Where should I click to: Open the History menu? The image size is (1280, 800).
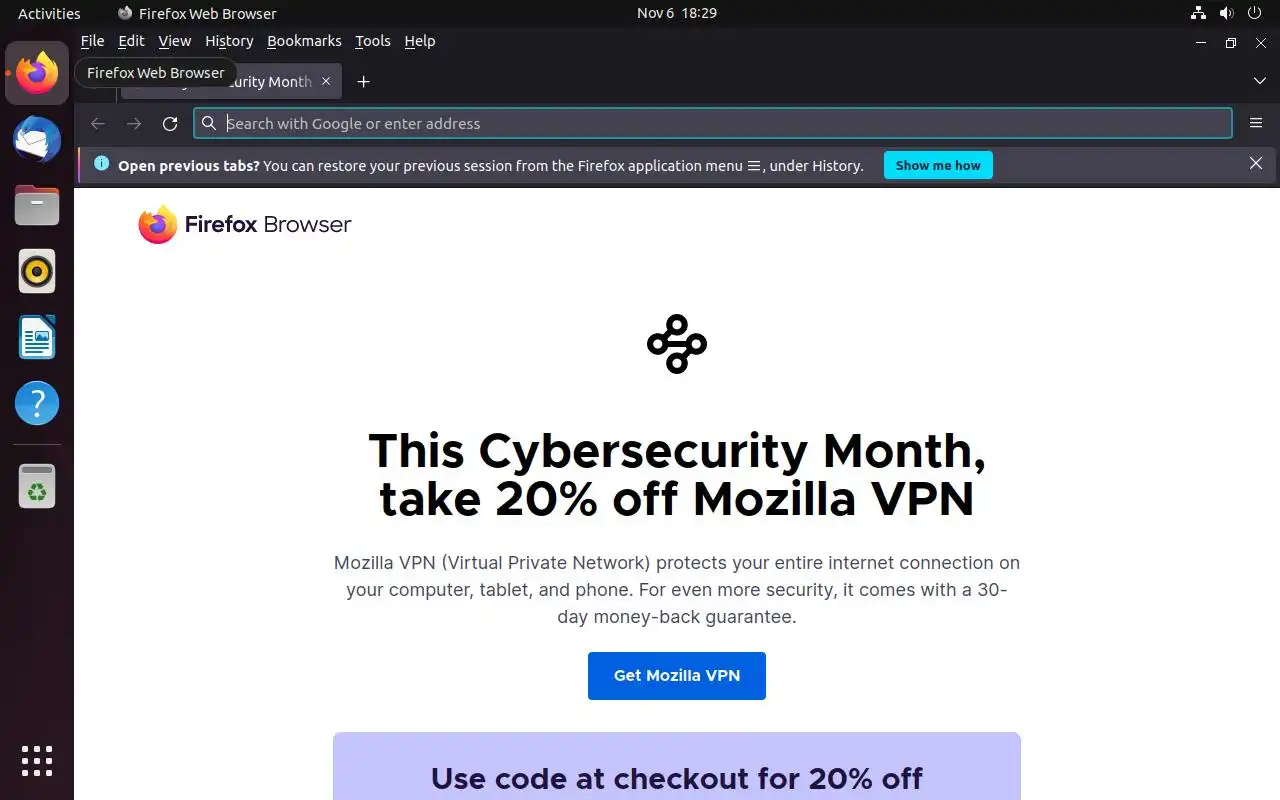(229, 41)
